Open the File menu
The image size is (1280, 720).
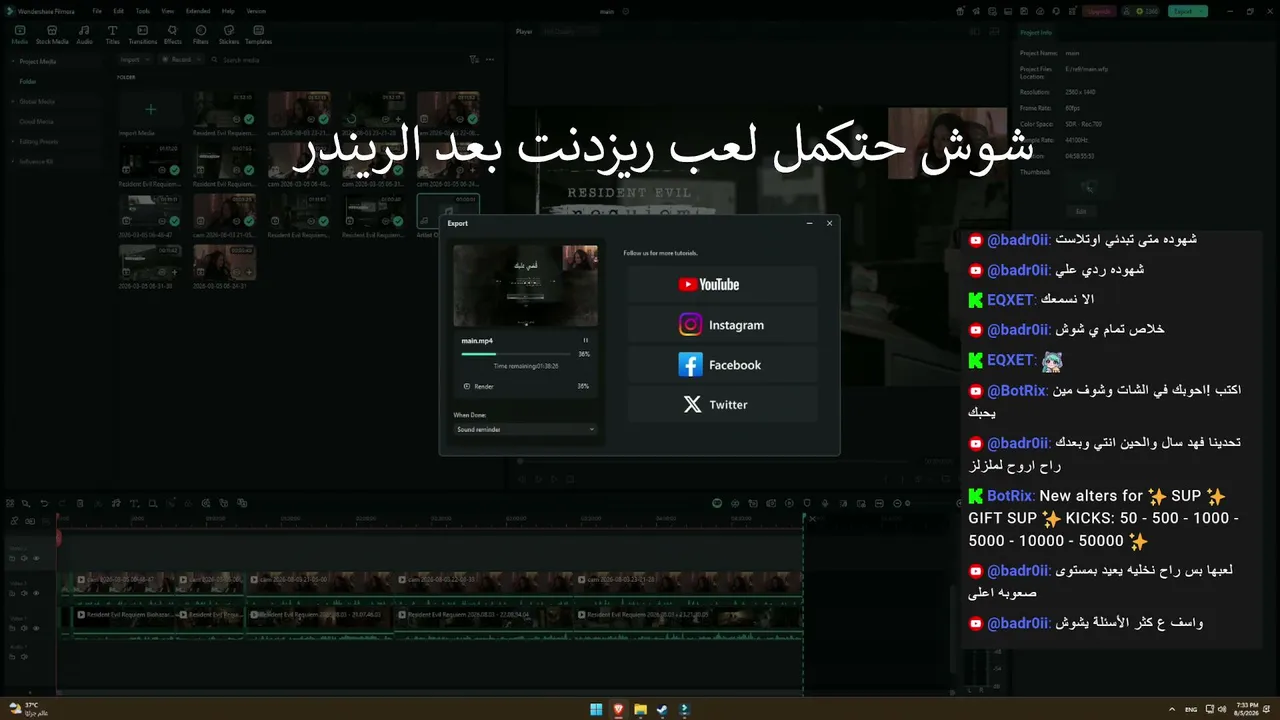click(x=97, y=11)
